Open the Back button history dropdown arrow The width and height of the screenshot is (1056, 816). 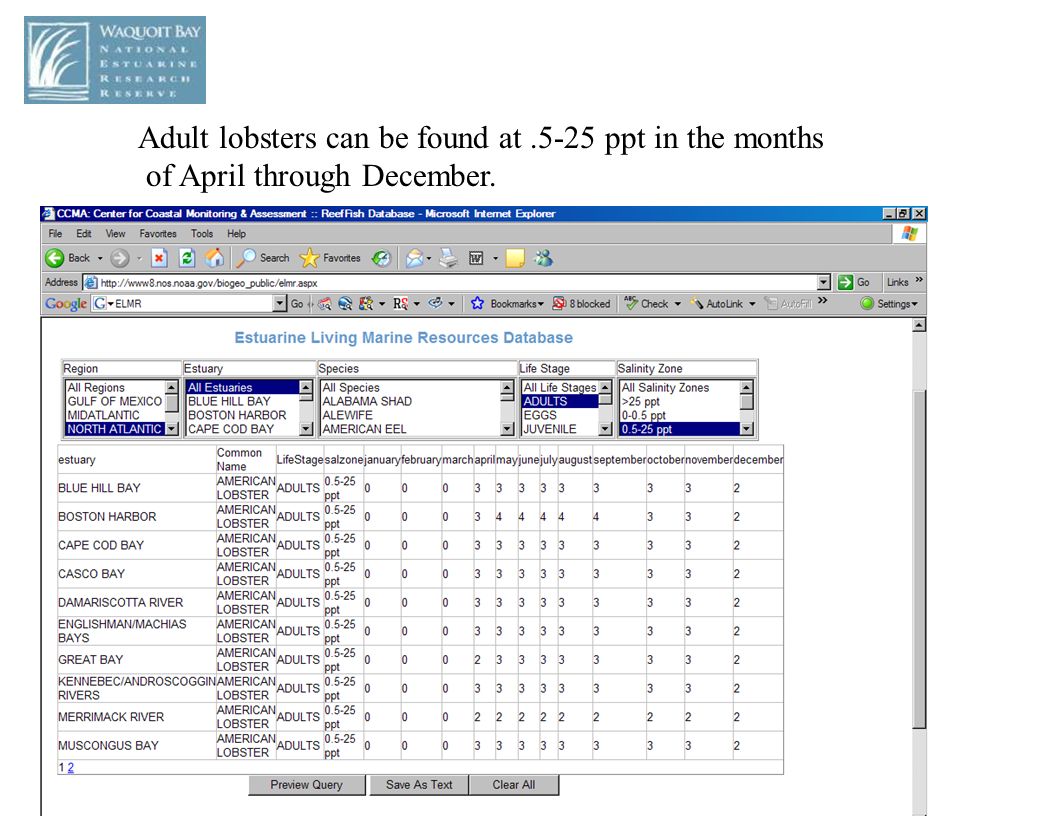[100, 258]
